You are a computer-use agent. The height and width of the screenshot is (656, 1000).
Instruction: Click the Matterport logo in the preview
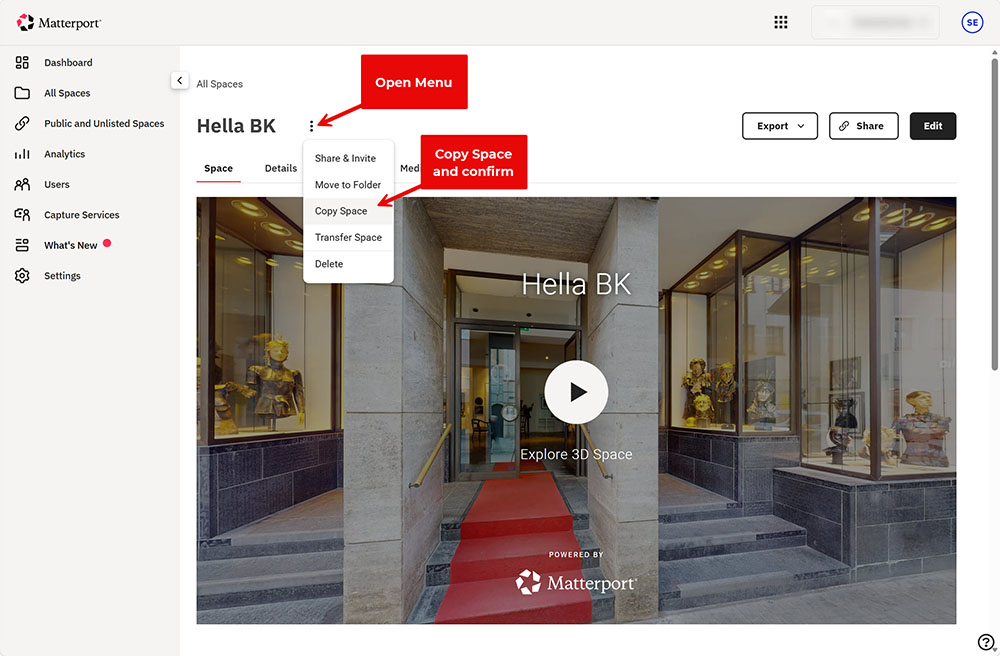coord(576,582)
